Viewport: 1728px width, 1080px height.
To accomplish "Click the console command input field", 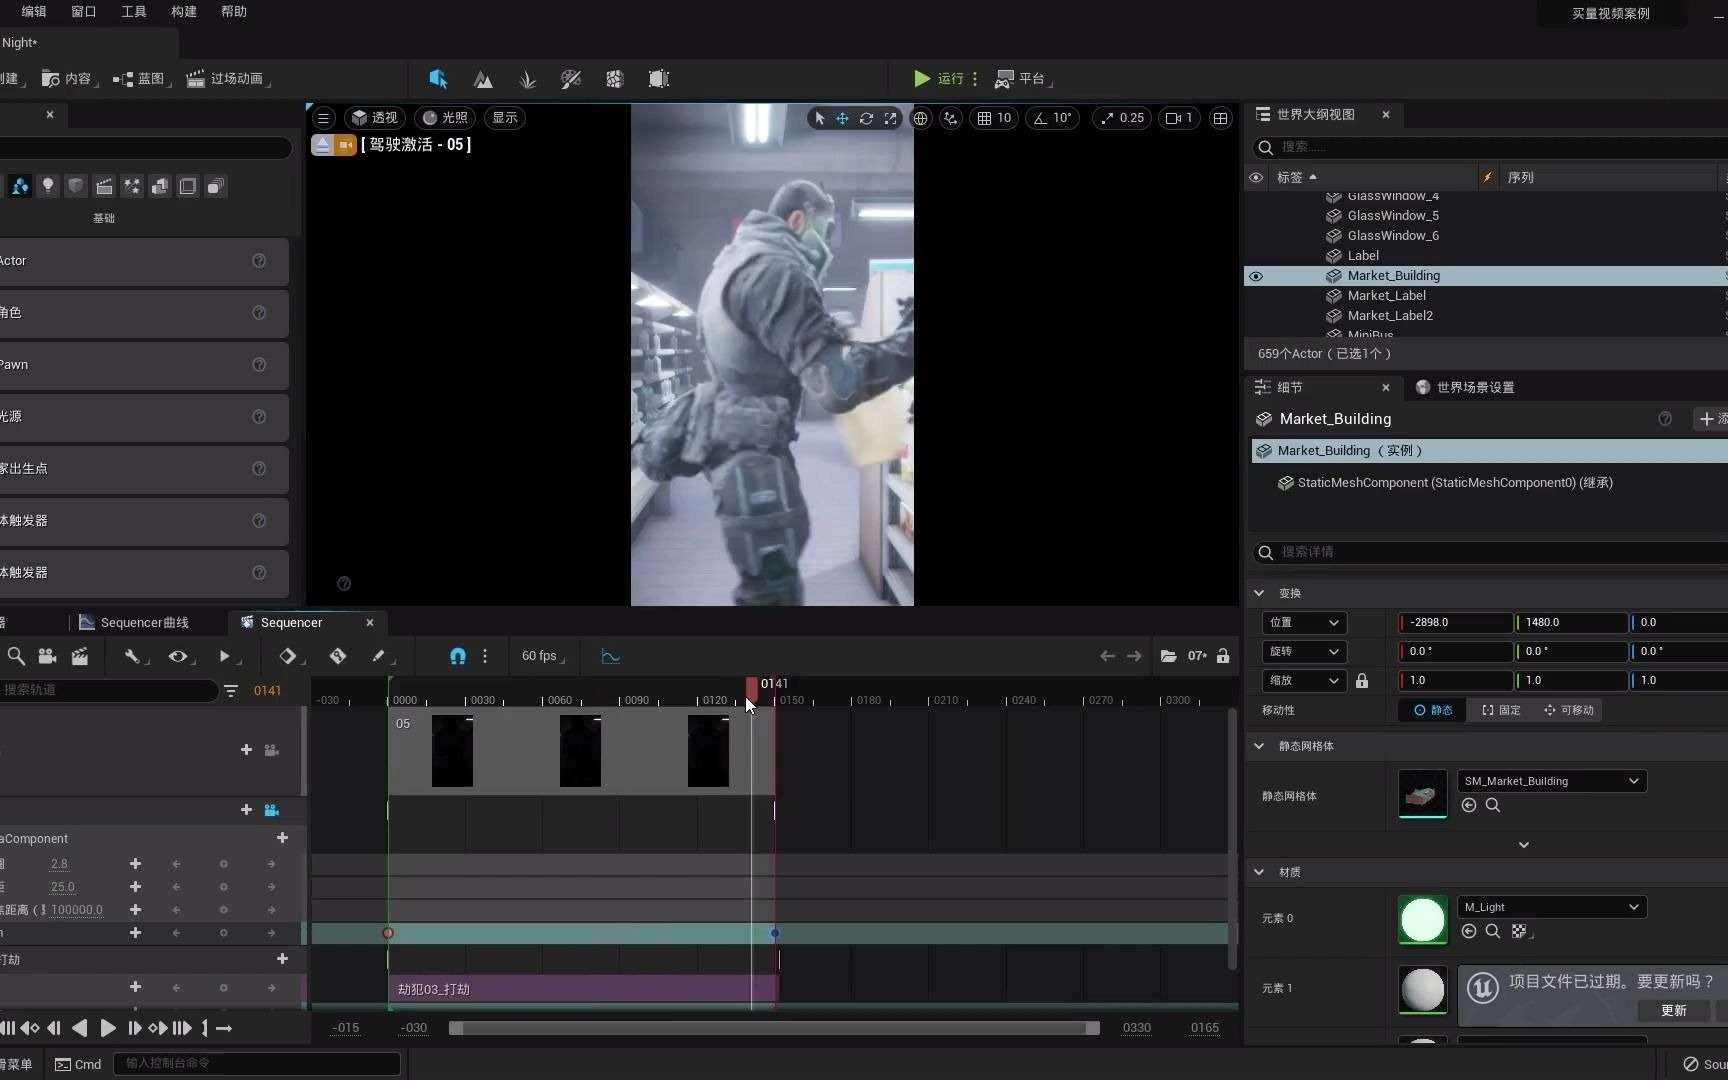I will 257,1064.
